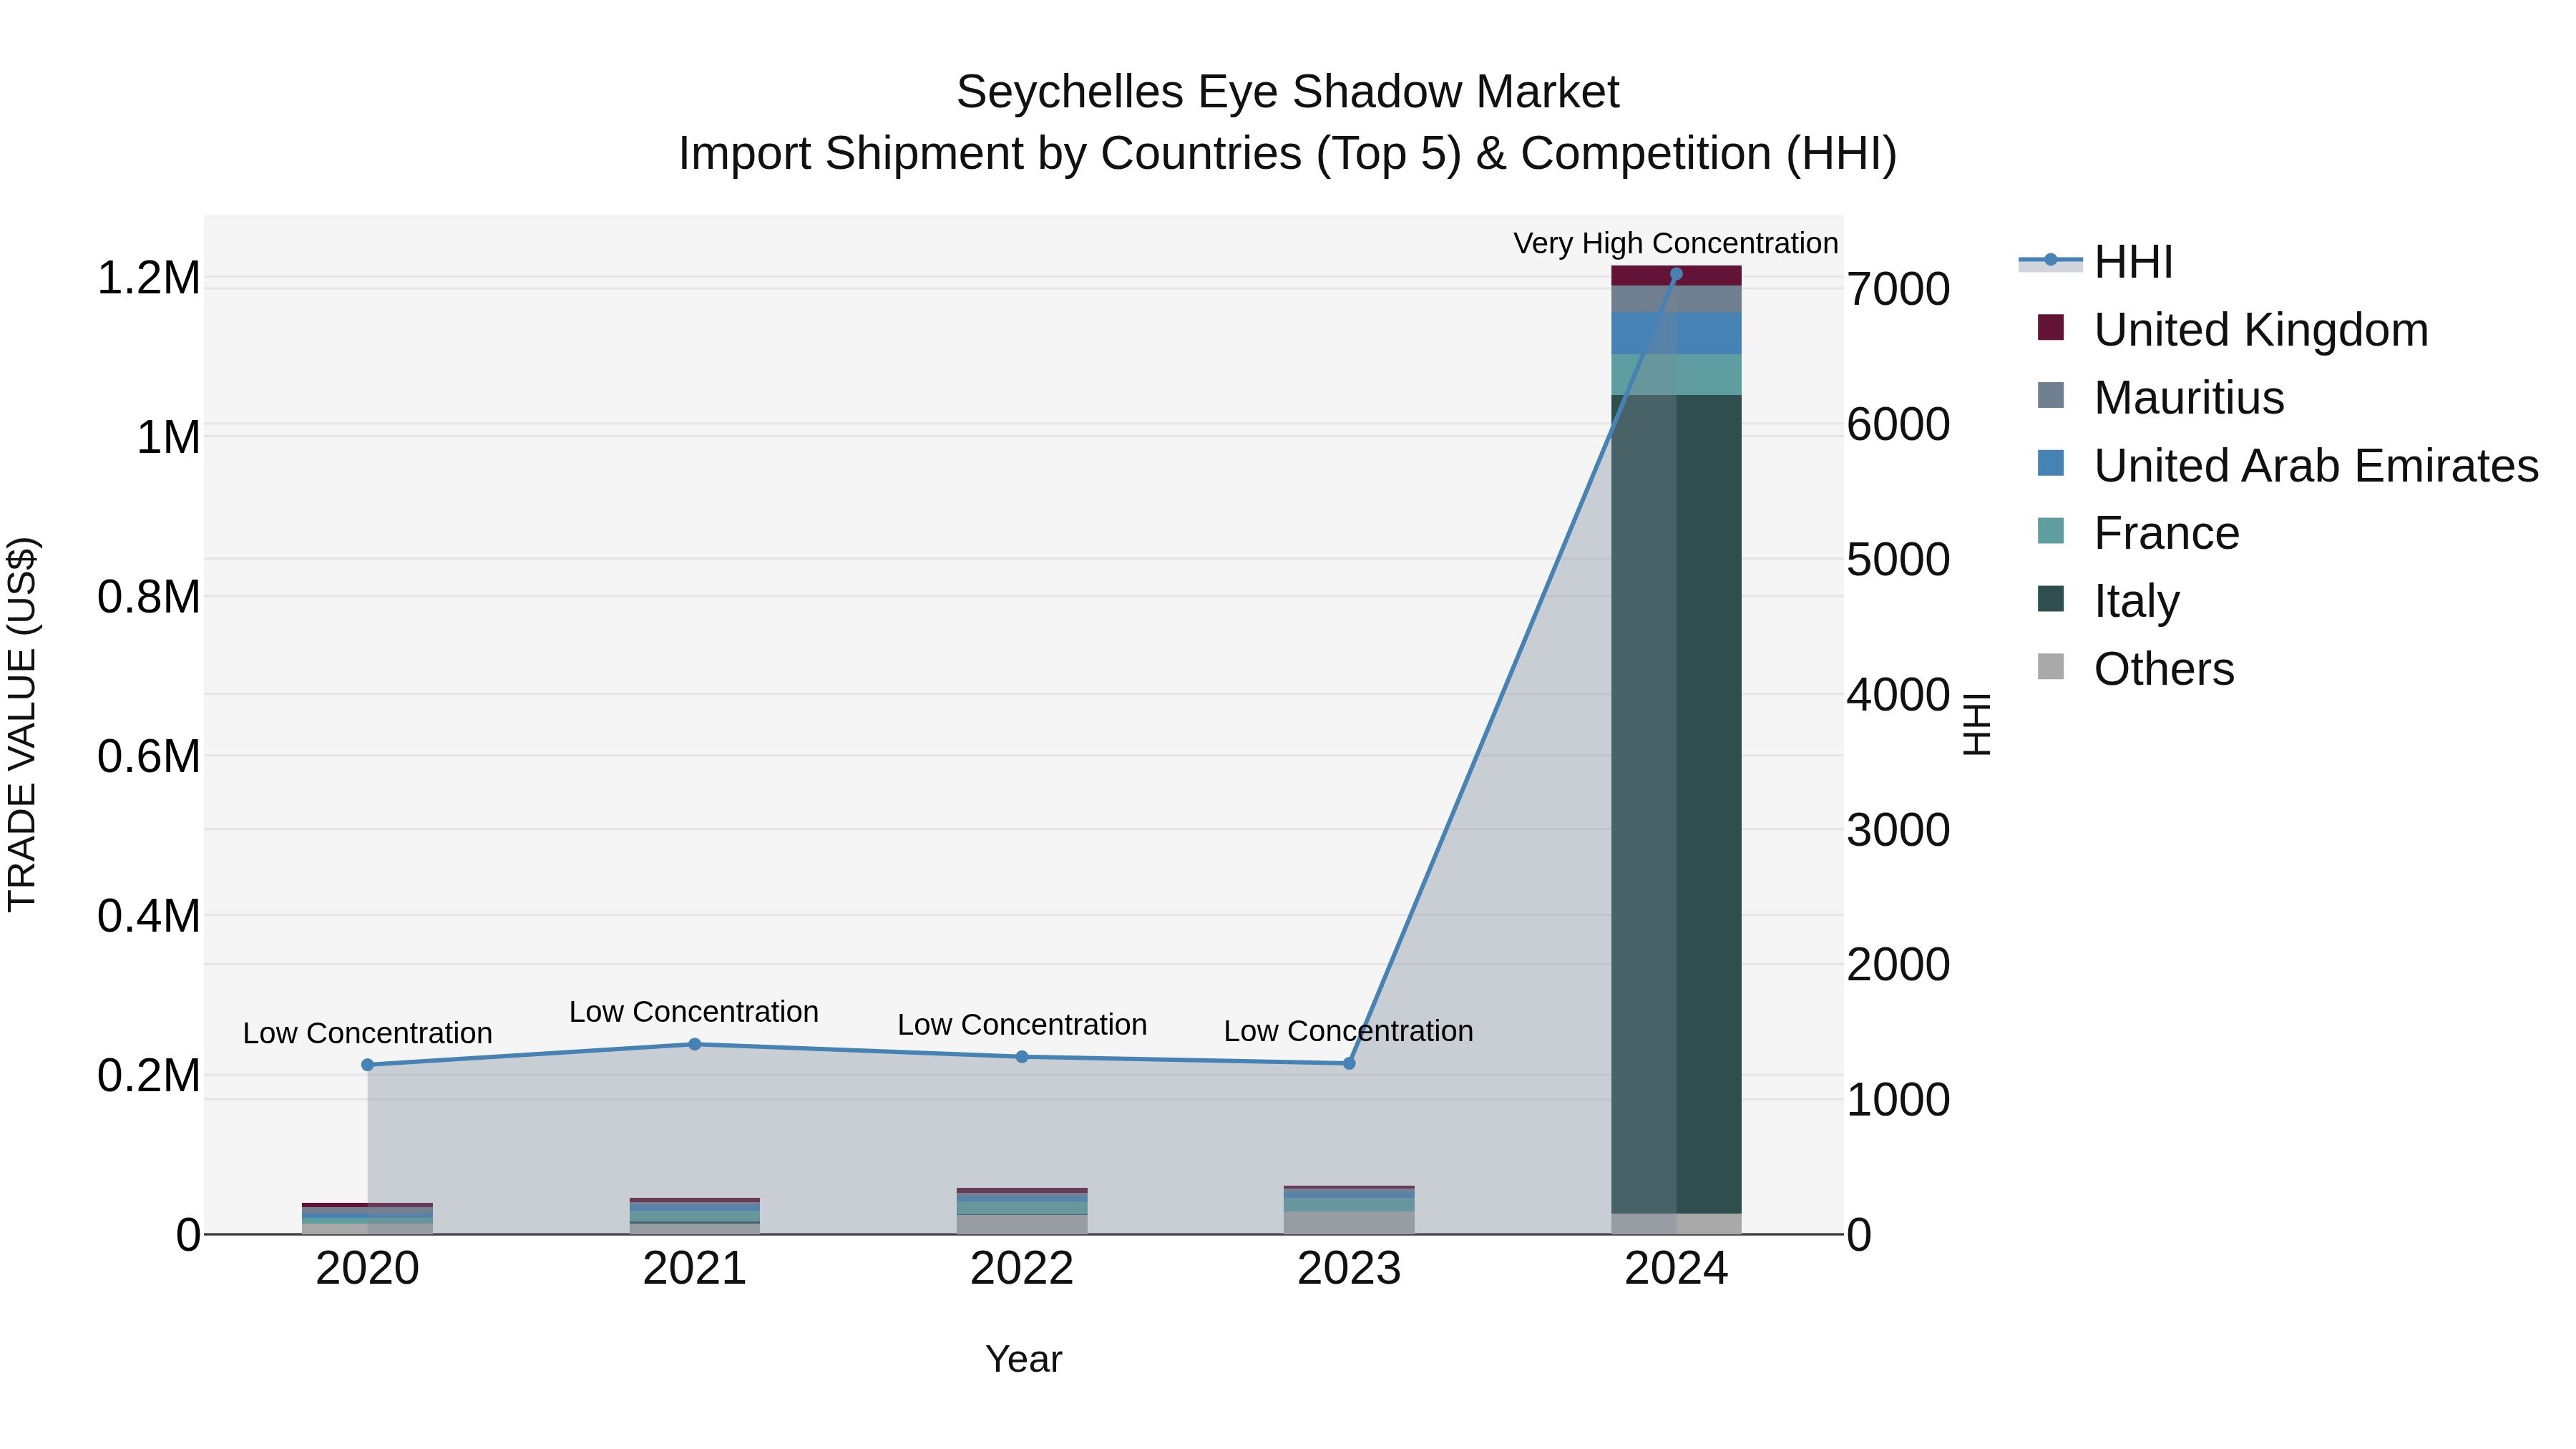
Task: Click the Italy segment of the 2024 bar
Action: point(1676,804)
